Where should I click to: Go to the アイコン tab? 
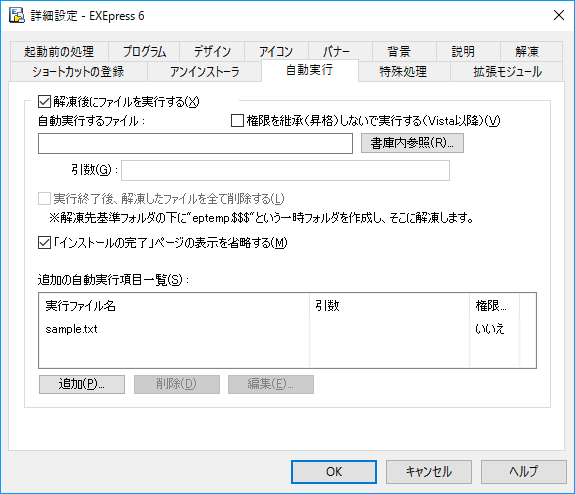coord(276,52)
